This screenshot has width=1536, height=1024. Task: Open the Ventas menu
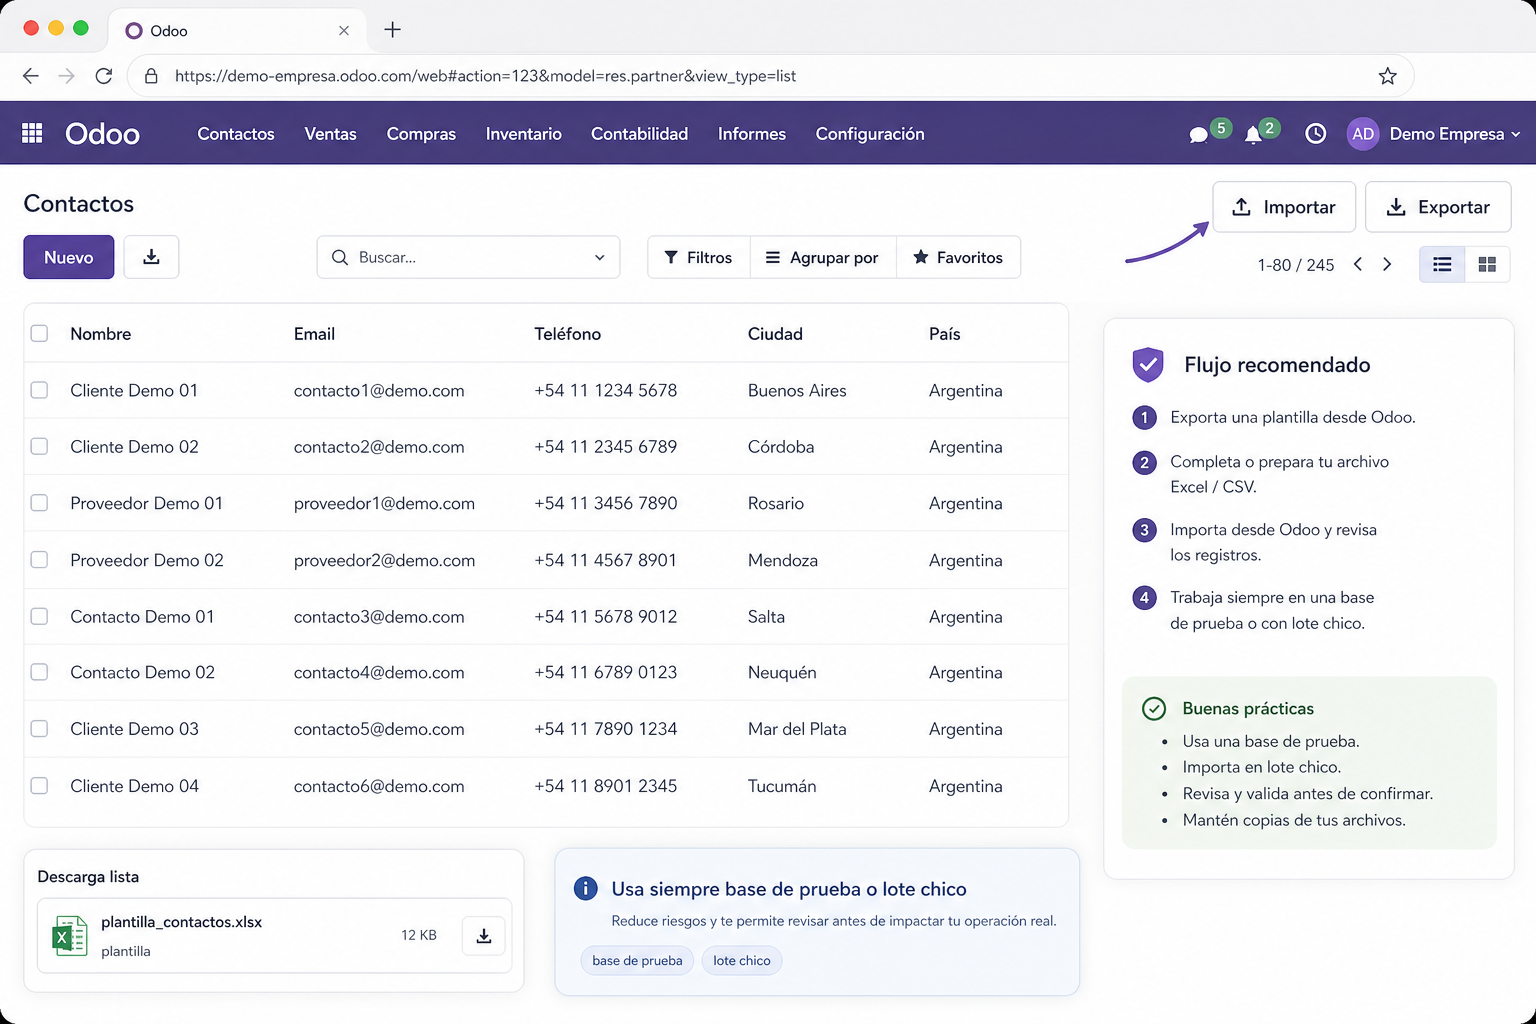(330, 134)
